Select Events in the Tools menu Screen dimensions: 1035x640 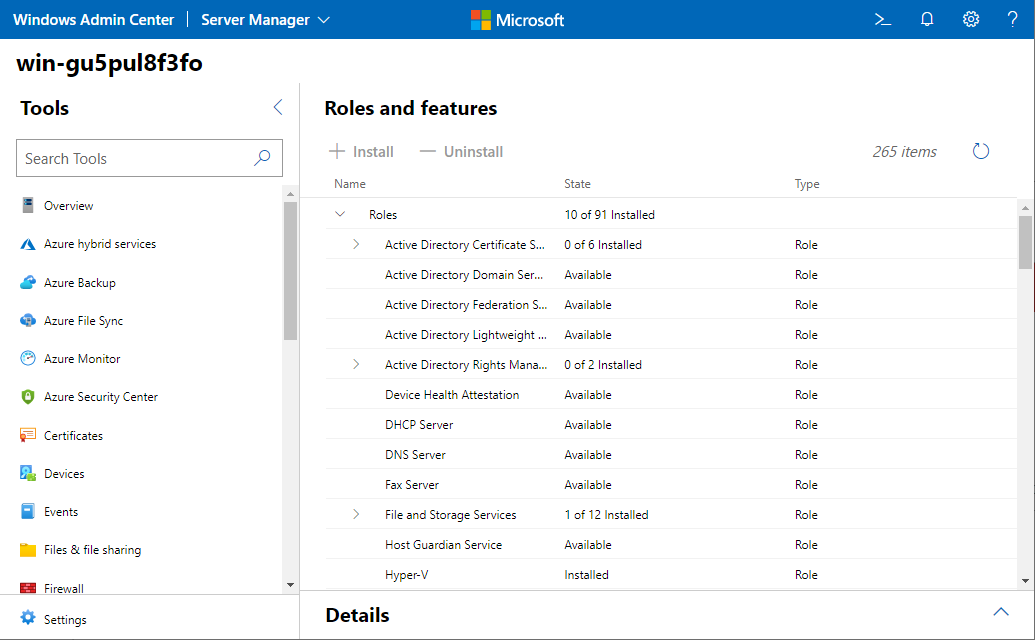click(61, 512)
